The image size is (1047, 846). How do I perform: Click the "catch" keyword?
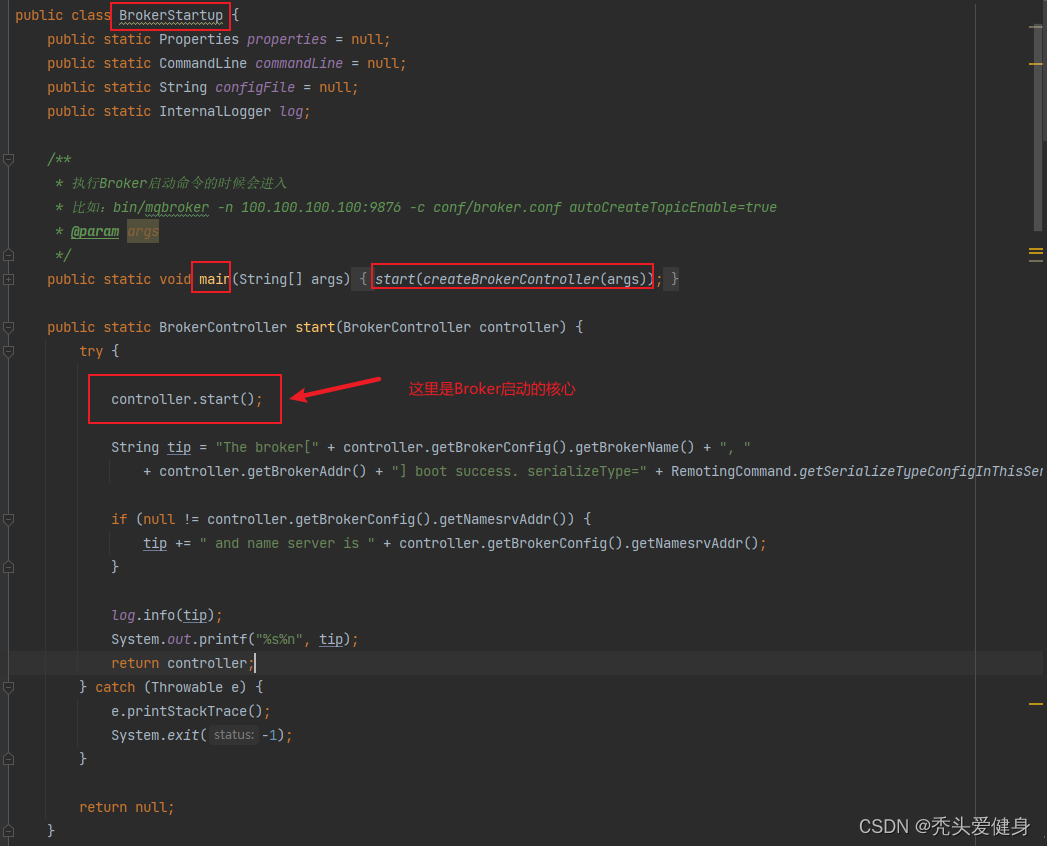[x=115, y=687]
